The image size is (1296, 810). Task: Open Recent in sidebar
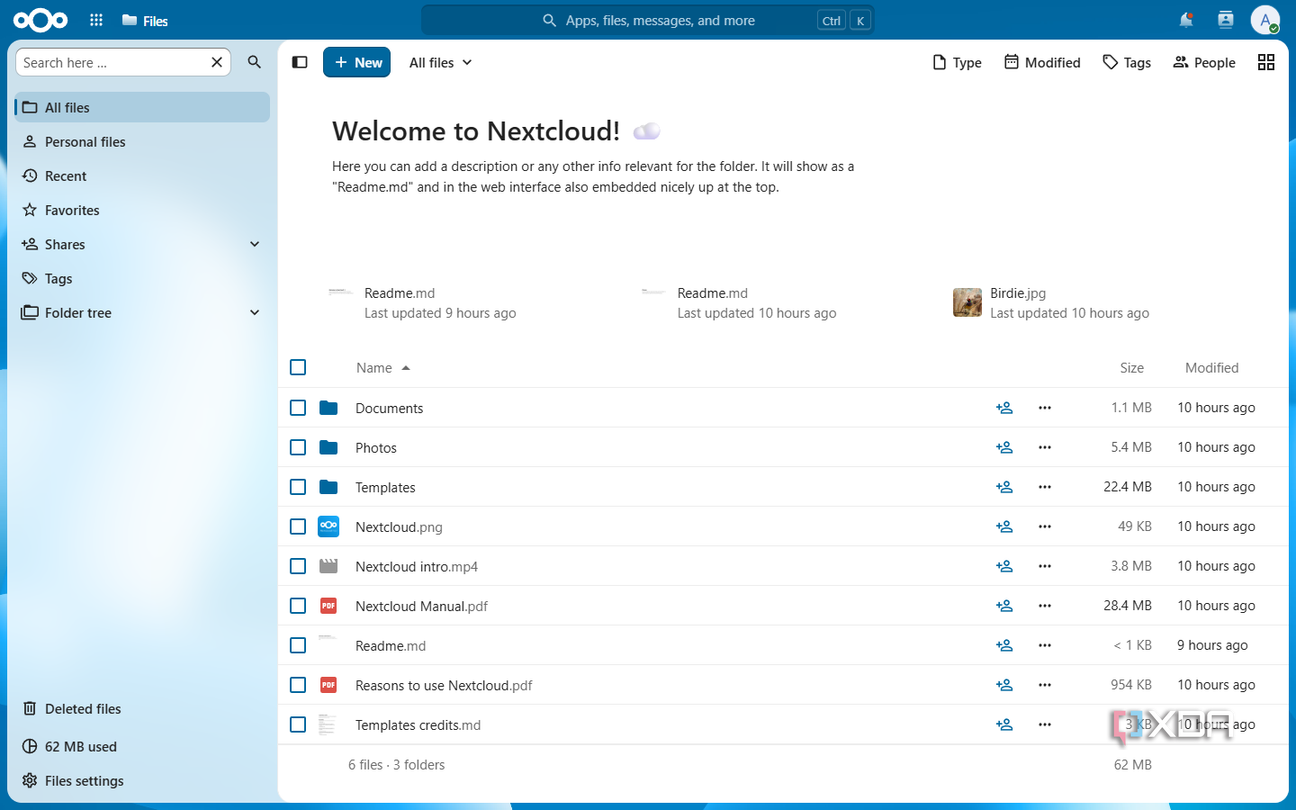pyautogui.click(x=142, y=176)
